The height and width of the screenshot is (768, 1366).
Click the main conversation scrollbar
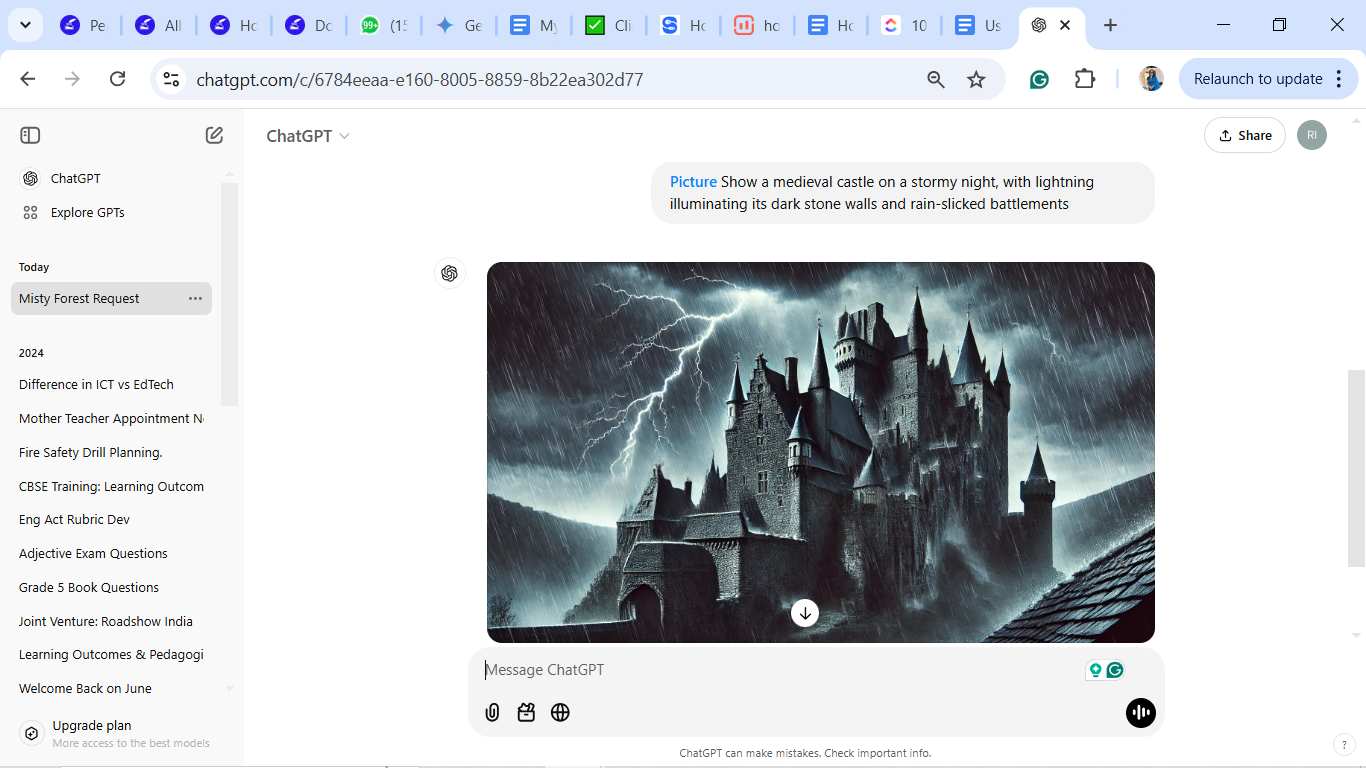click(1356, 468)
